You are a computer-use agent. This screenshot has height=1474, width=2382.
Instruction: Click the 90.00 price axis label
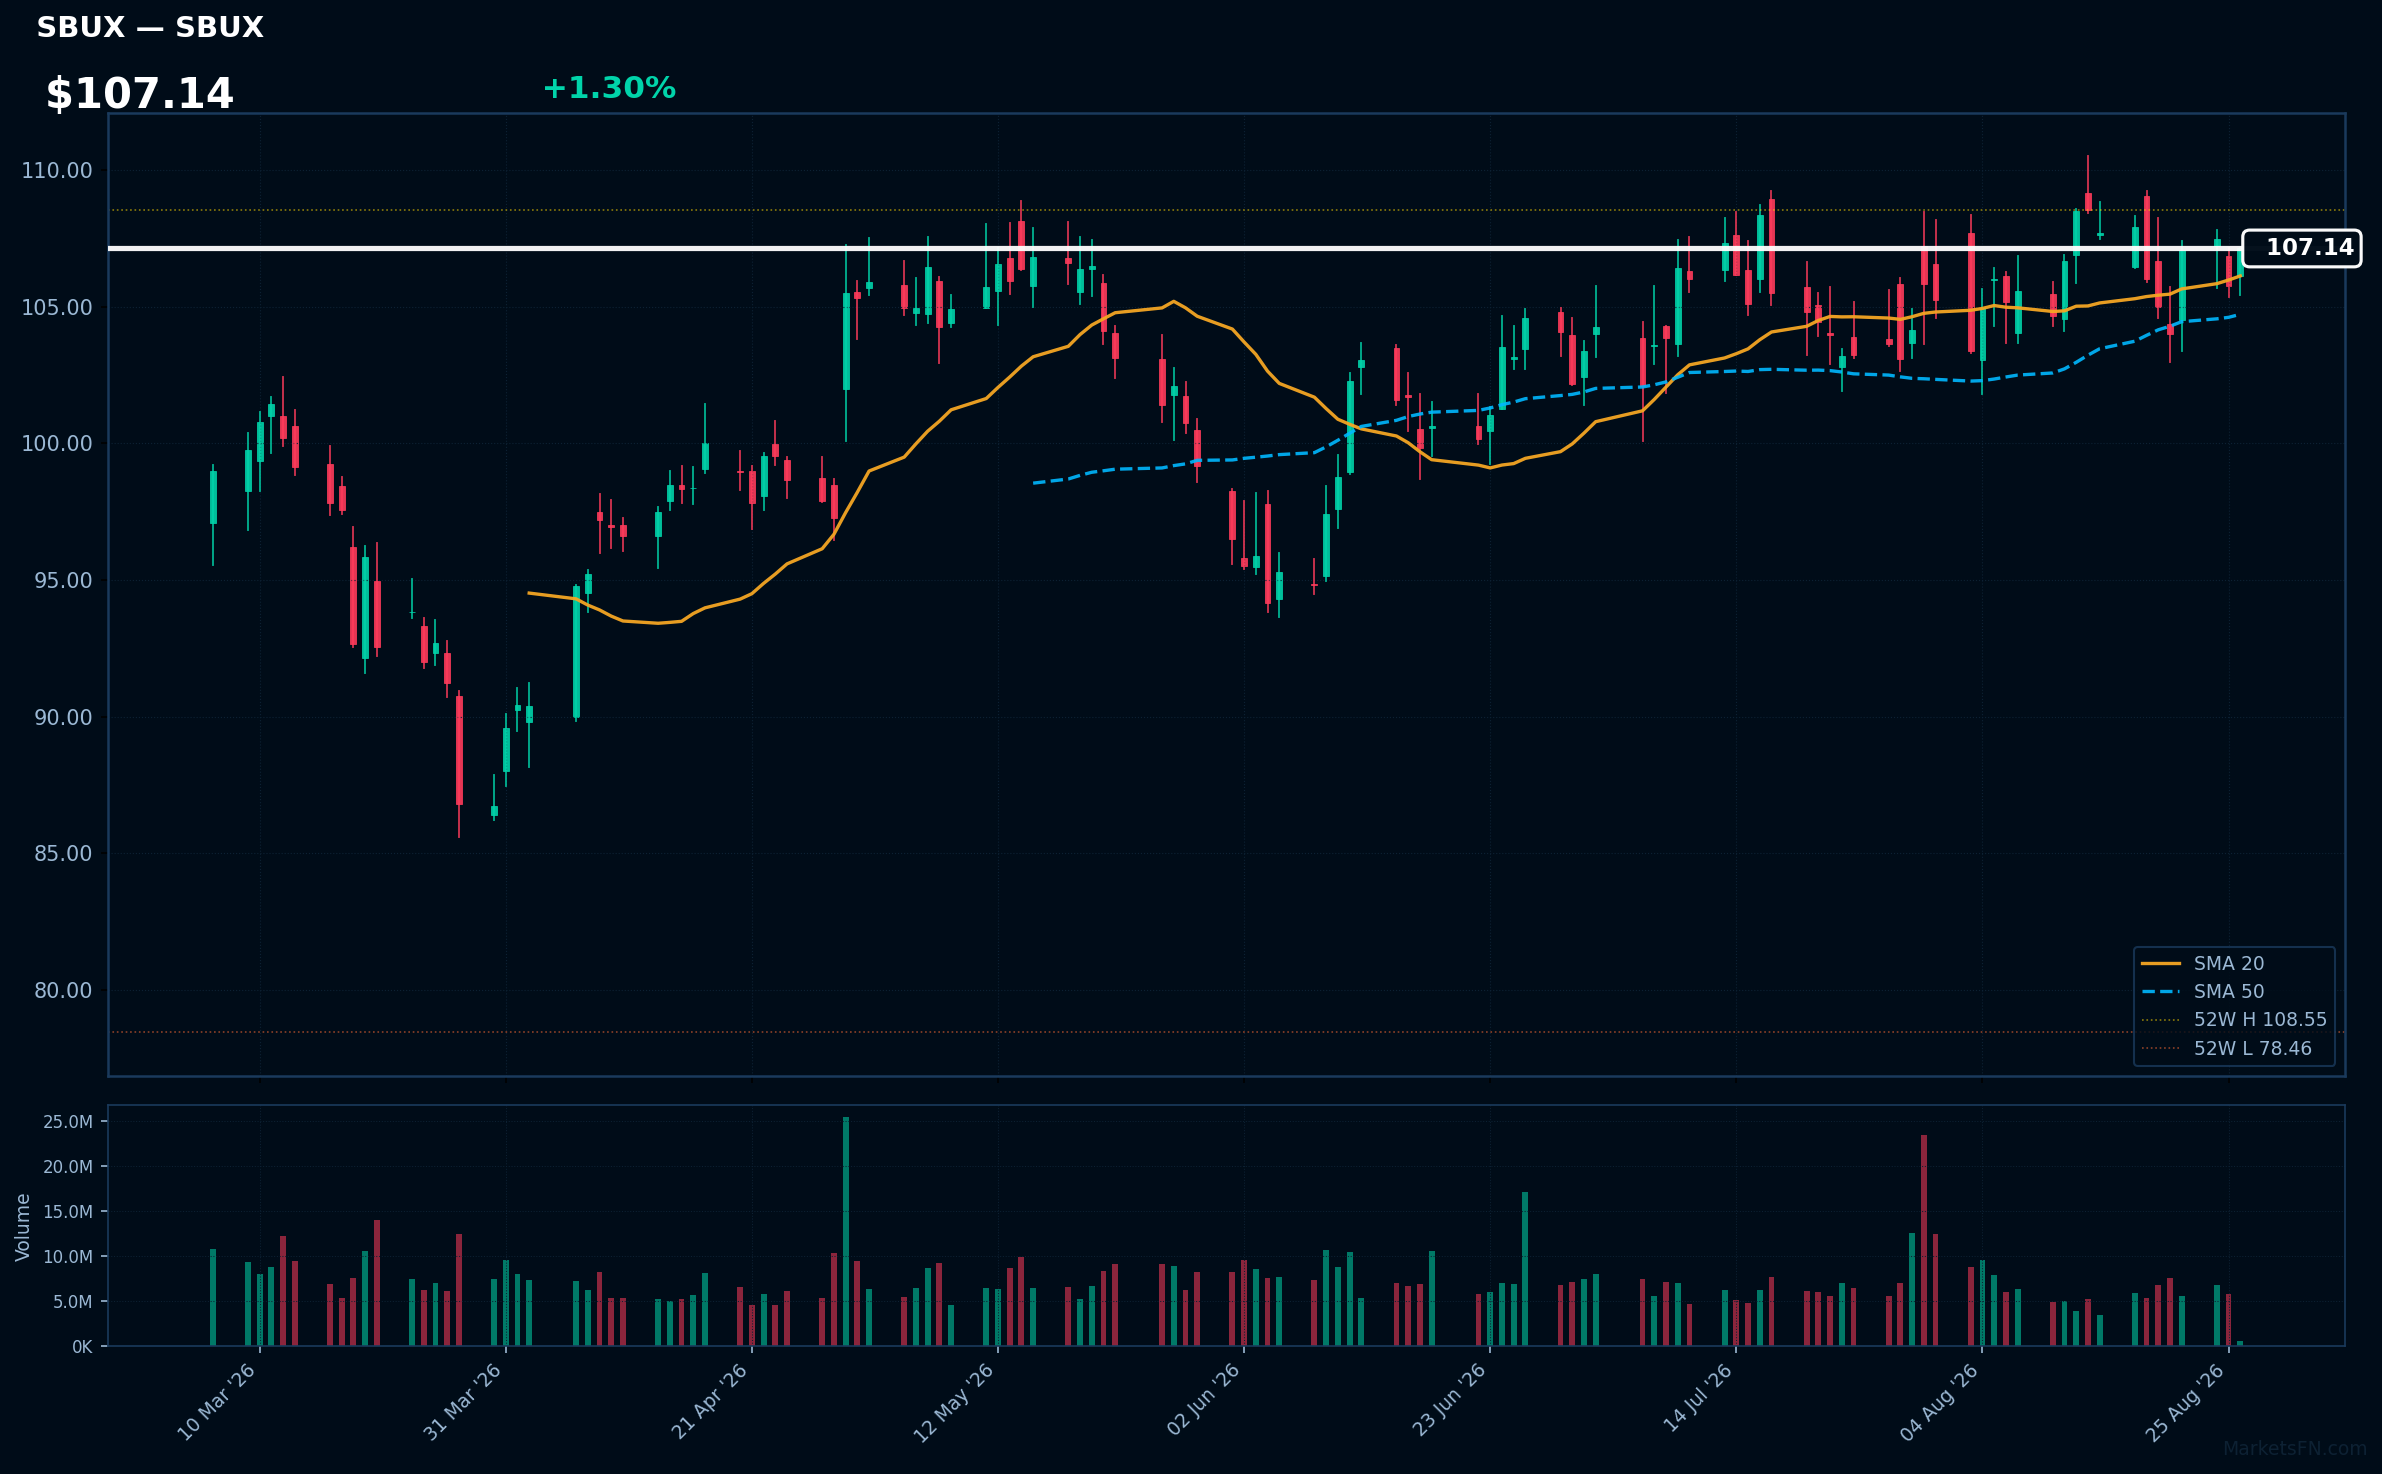(63, 717)
